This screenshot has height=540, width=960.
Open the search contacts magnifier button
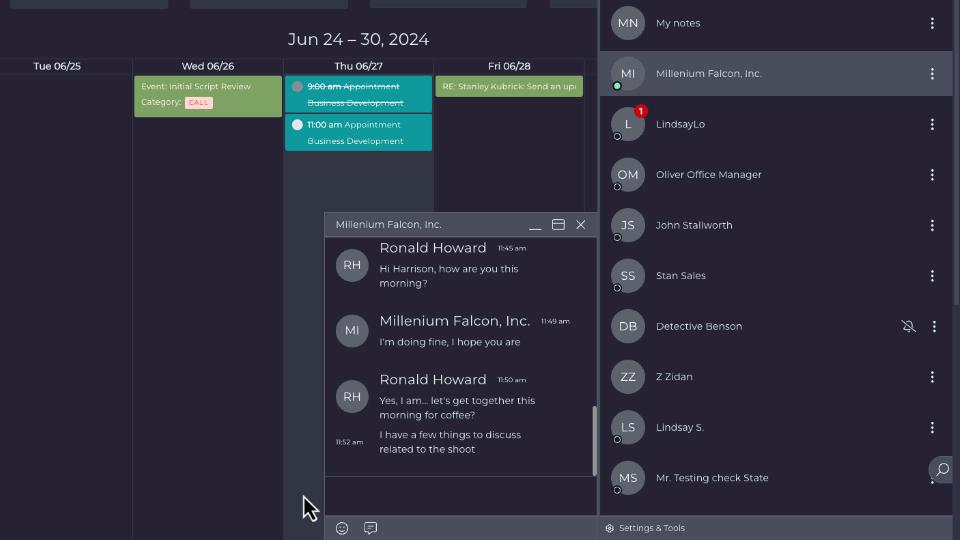point(941,469)
